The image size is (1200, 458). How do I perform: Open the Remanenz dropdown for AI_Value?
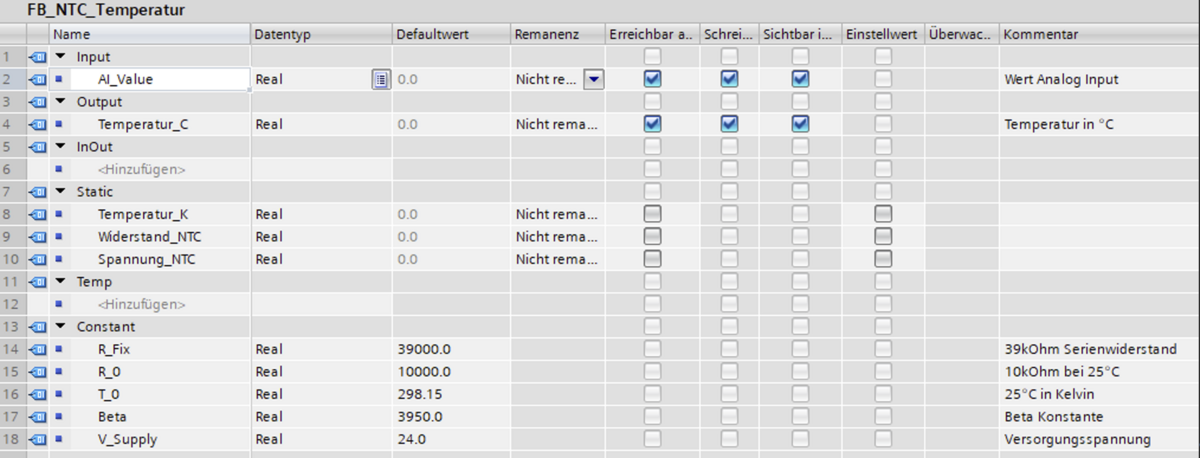tap(593, 79)
